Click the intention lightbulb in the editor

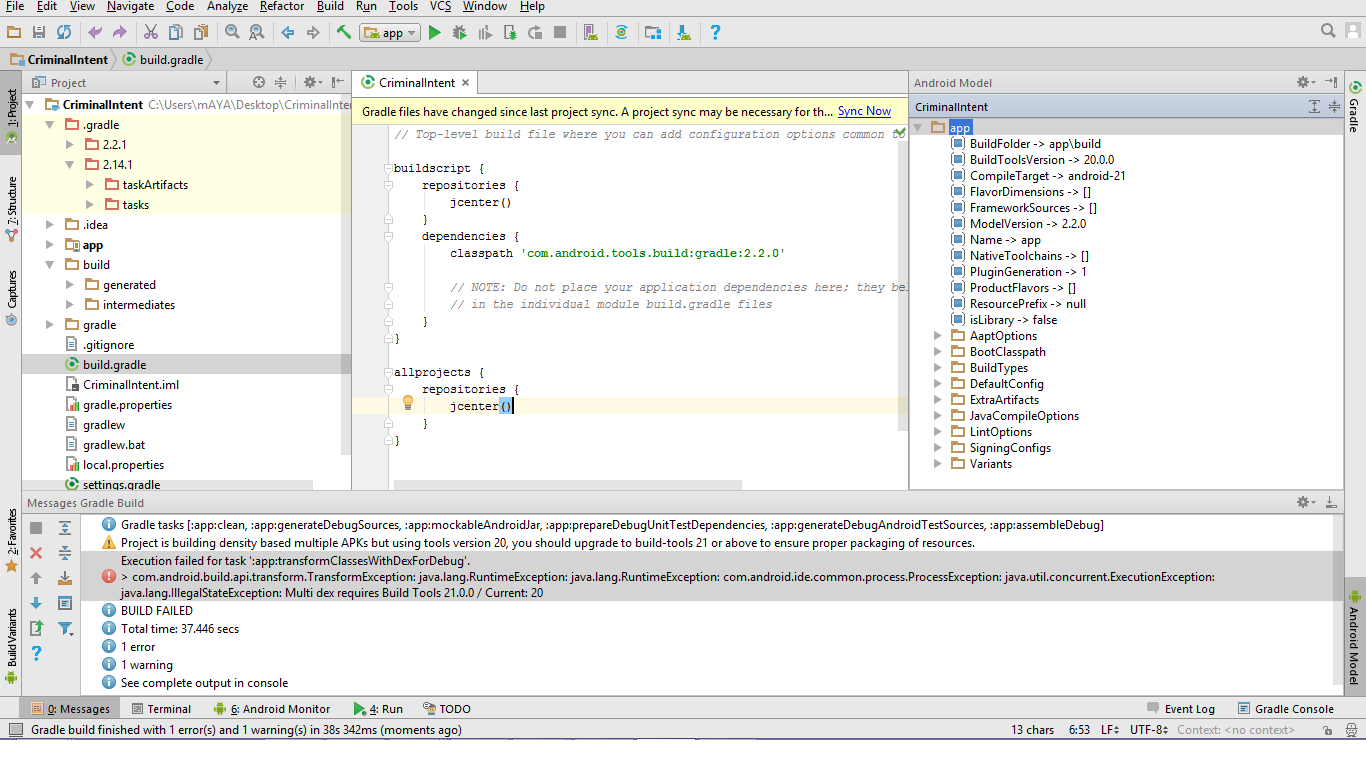(408, 403)
